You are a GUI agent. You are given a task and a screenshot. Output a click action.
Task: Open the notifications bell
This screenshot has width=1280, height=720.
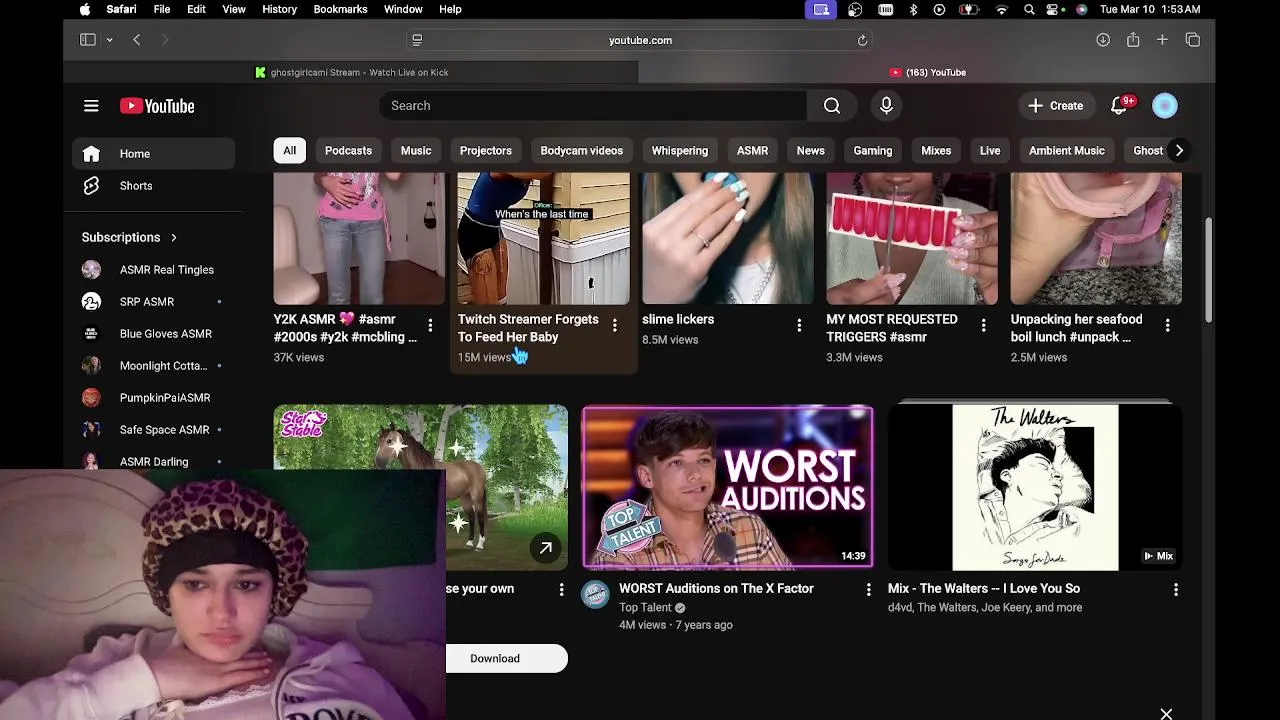tap(1119, 106)
